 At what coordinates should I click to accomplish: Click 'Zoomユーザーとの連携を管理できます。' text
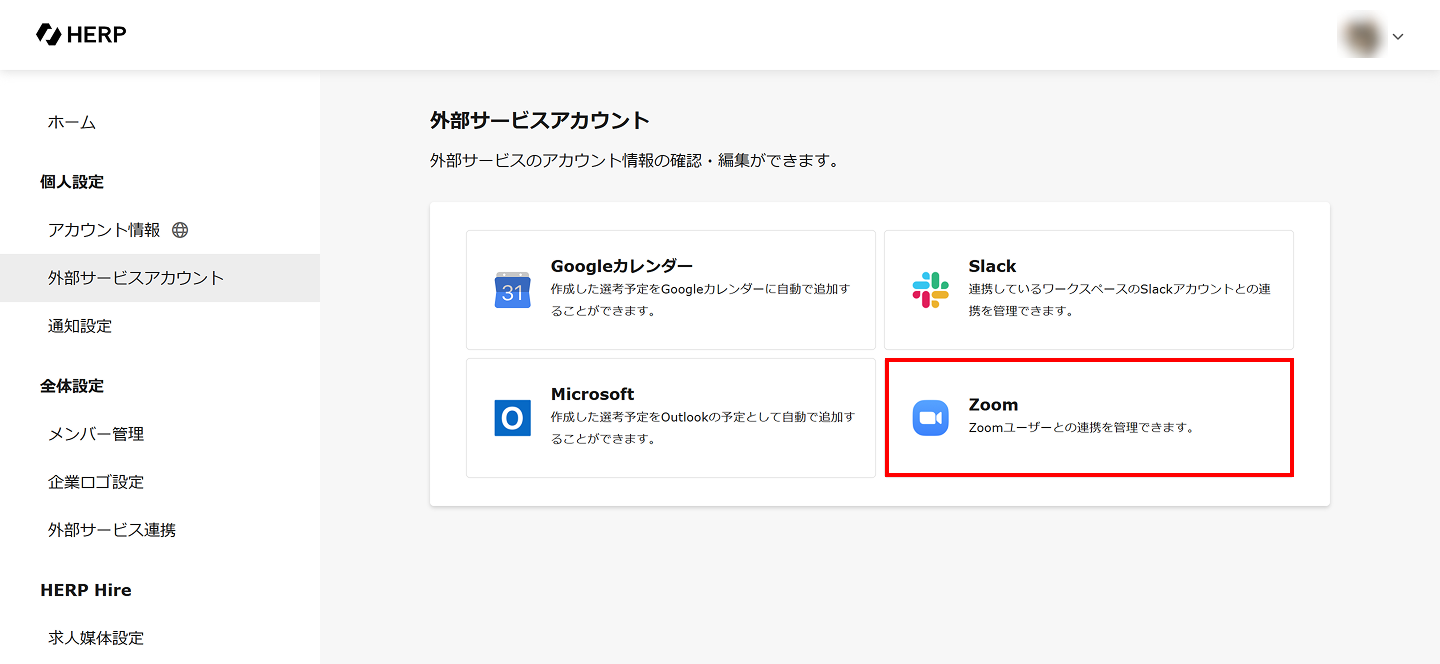click(x=1082, y=428)
